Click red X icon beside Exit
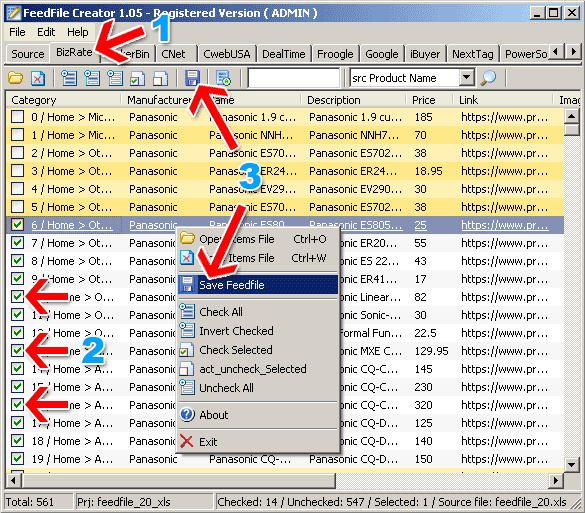The width and height of the screenshot is (585, 513). click(187, 441)
